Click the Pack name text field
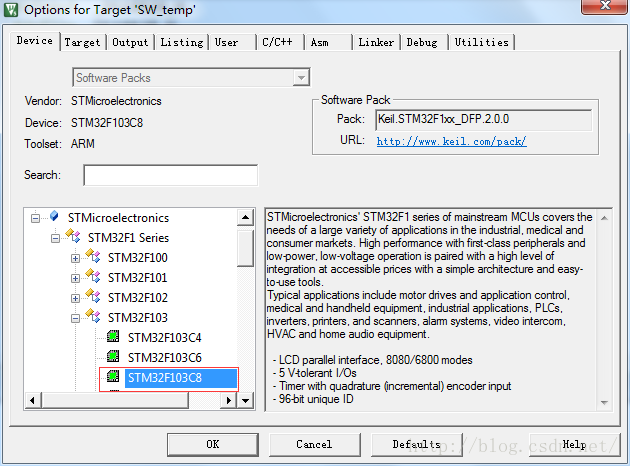The height and width of the screenshot is (466, 630). (483, 119)
